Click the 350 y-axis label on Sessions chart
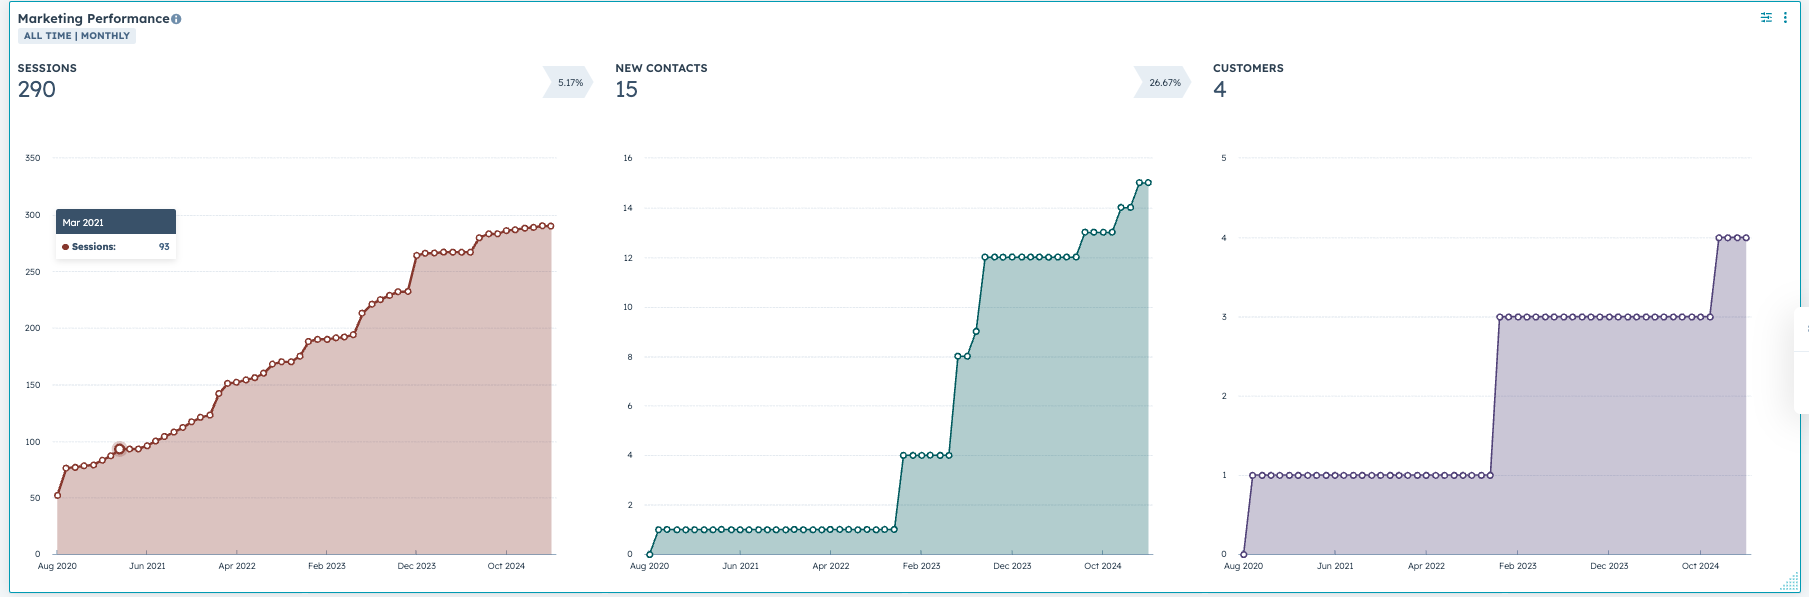 pyautogui.click(x=33, y=158)
